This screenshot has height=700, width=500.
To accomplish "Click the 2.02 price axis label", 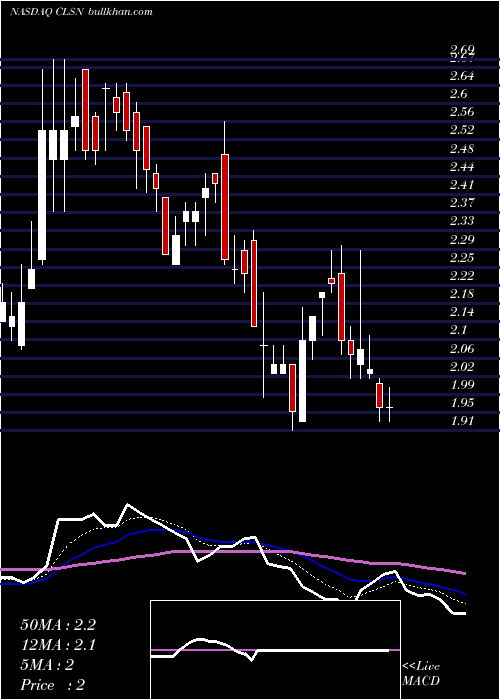I will pos(462,367).
